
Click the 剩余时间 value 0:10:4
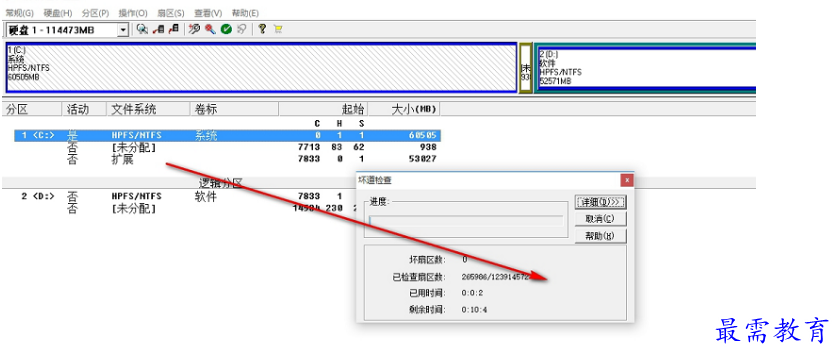[x=476, y=310]
